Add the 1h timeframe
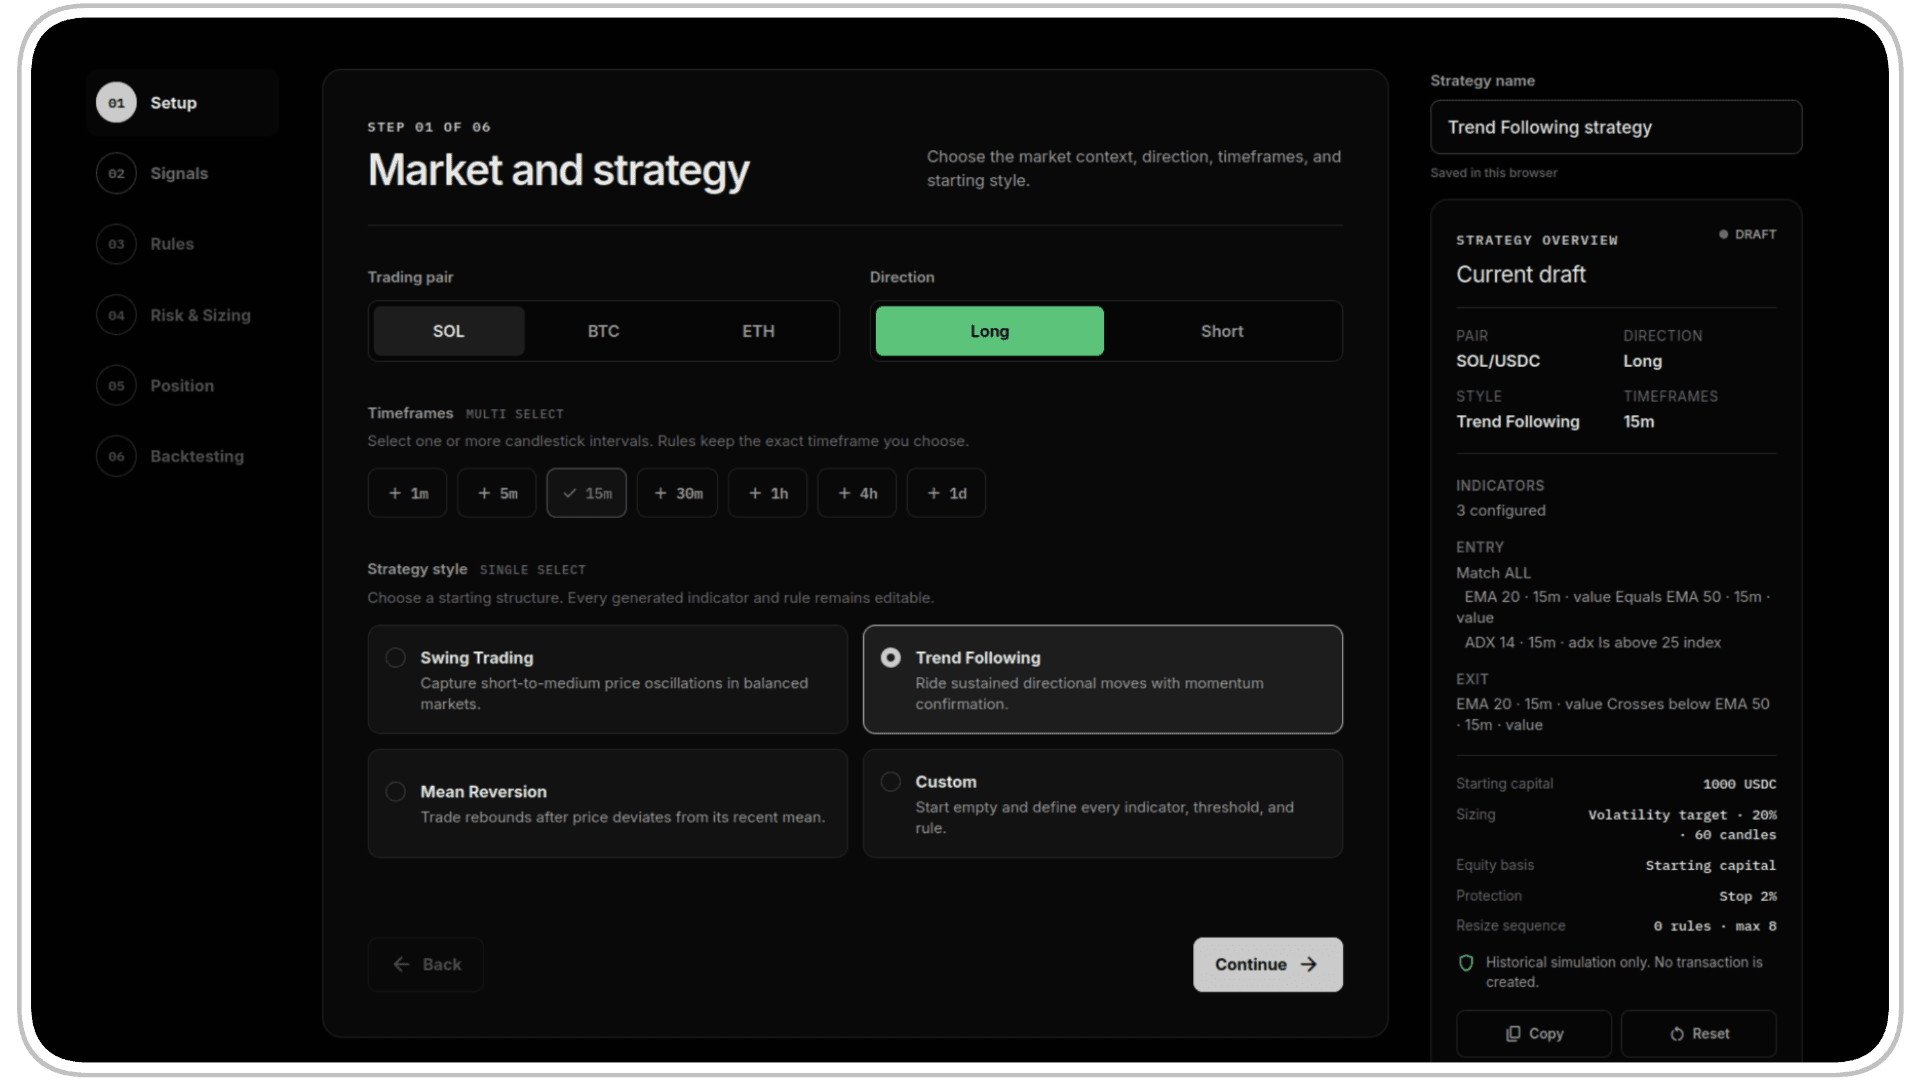This screenshot has height=1080, width=1920. coord(767,493)
